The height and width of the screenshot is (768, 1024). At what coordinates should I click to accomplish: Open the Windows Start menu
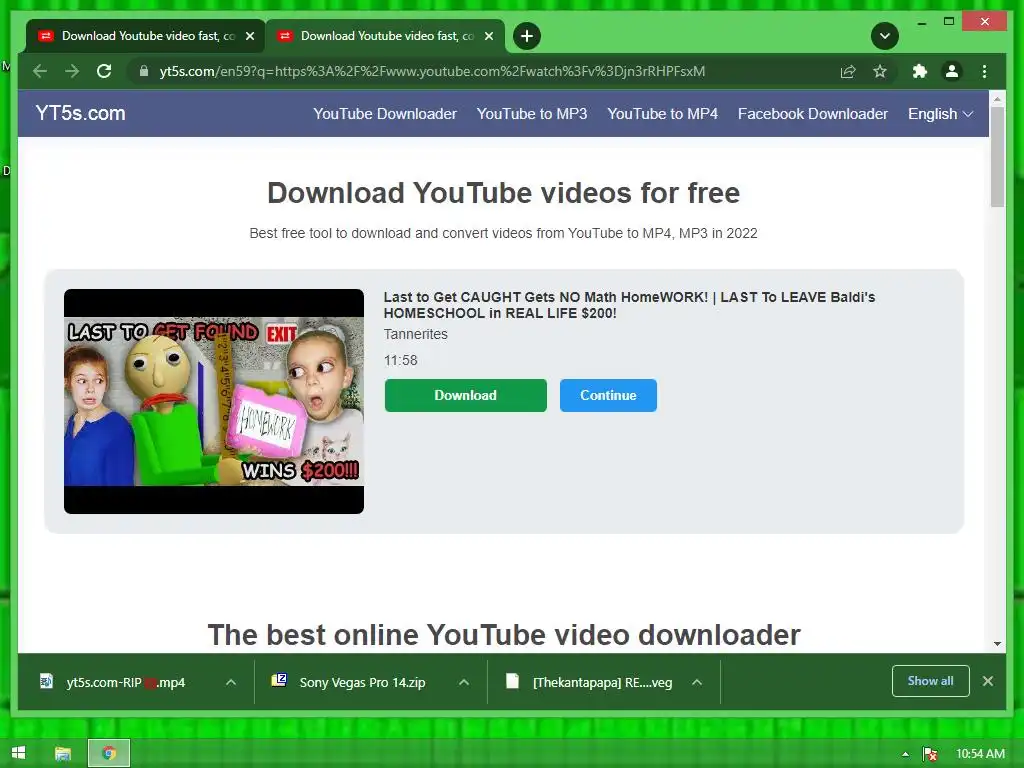coord(18,753)
